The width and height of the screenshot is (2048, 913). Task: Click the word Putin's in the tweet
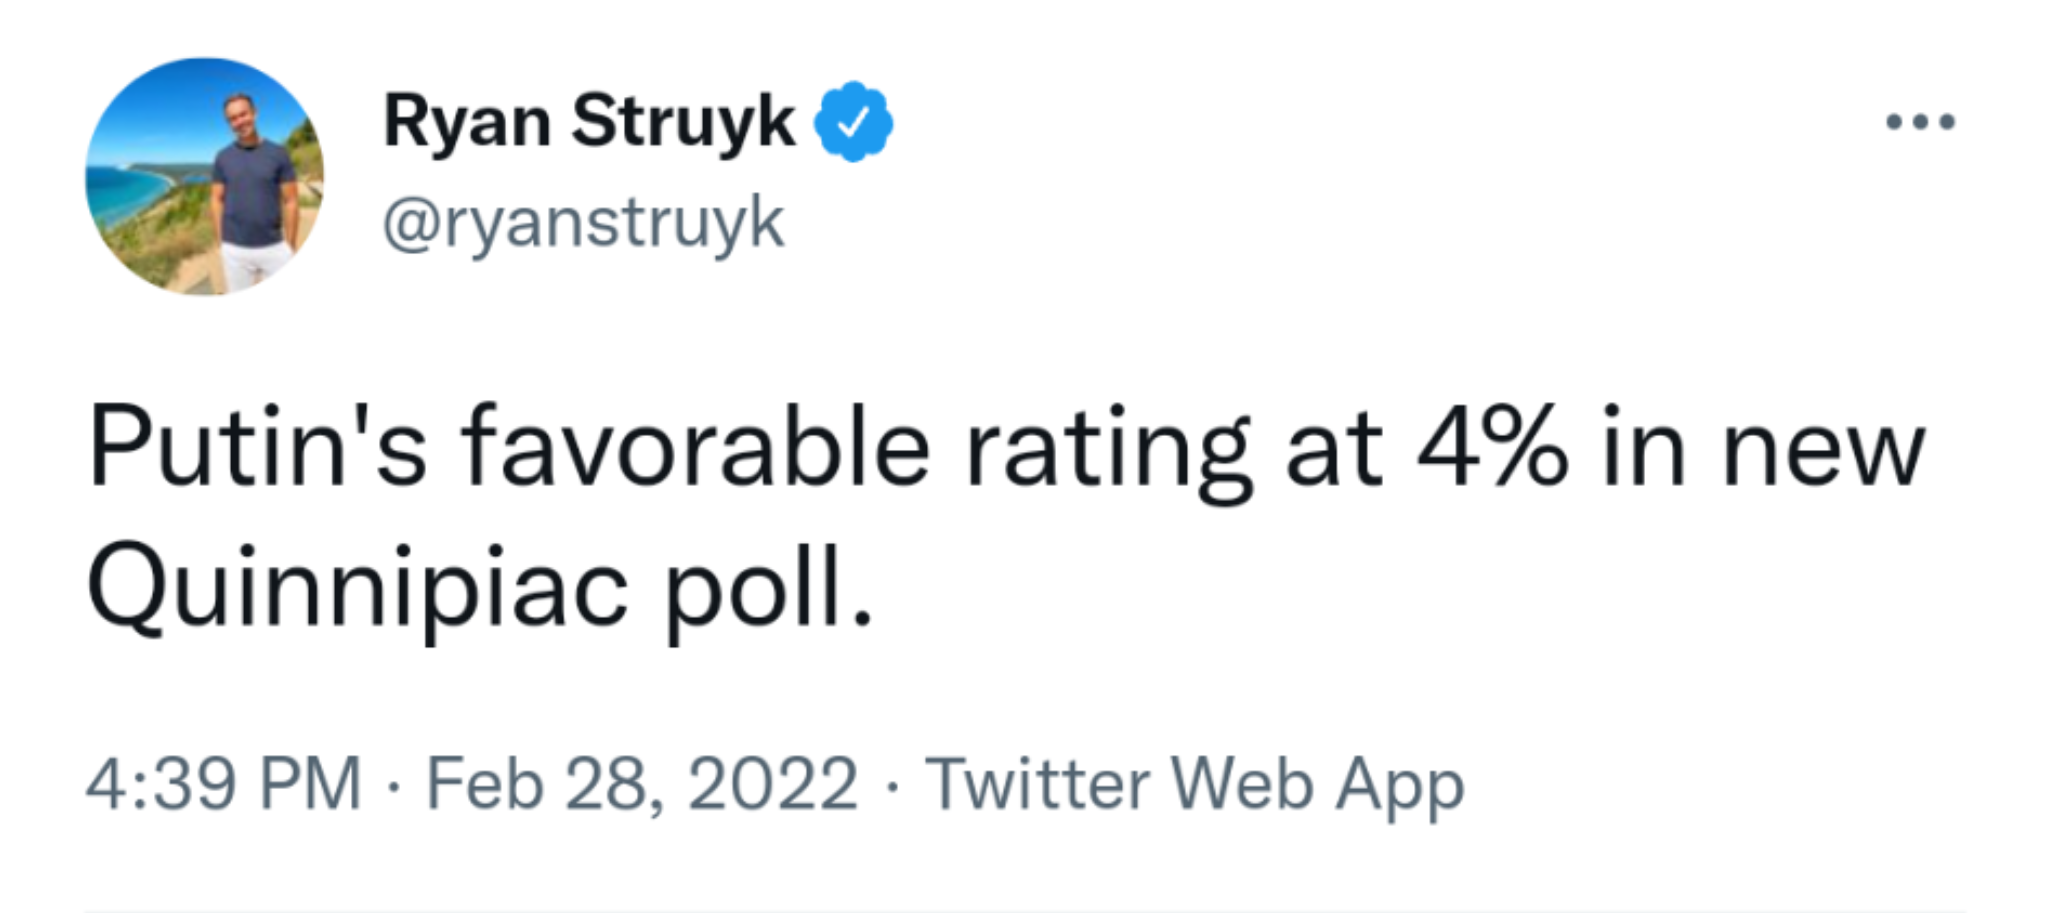point(258,447)
